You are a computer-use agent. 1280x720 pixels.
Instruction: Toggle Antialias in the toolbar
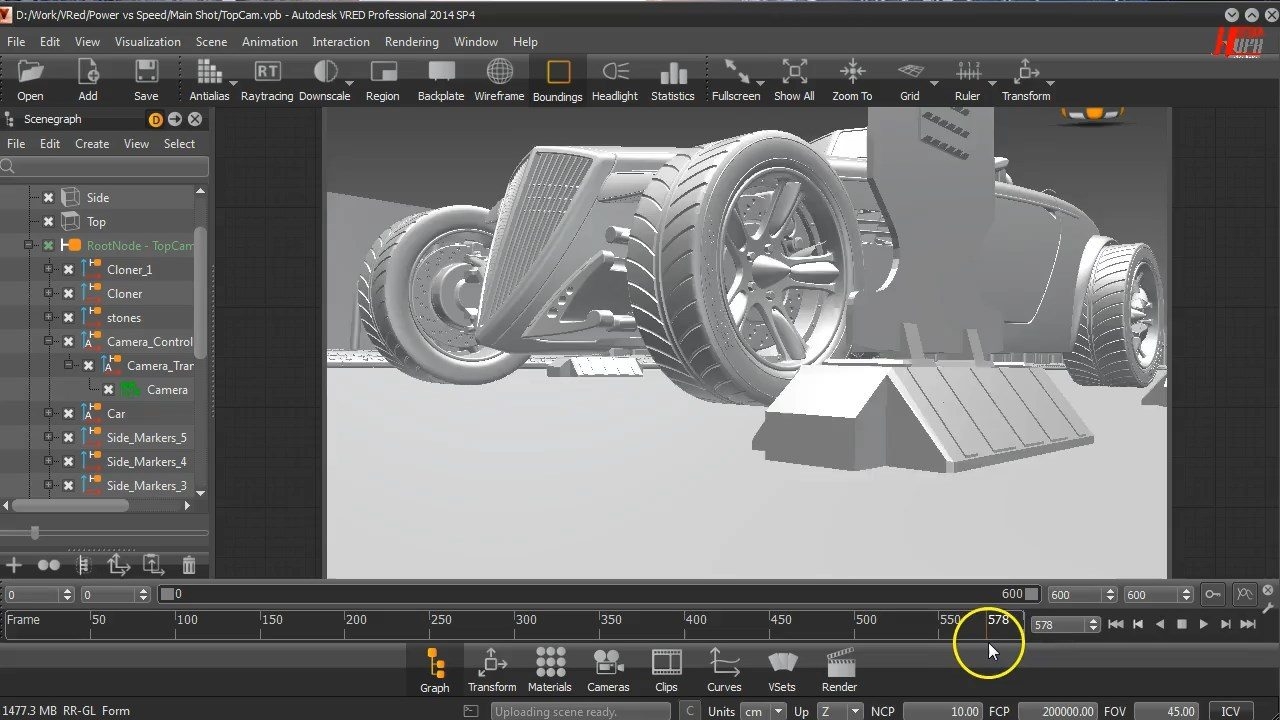pyautogui.click(x=209, y=72)
